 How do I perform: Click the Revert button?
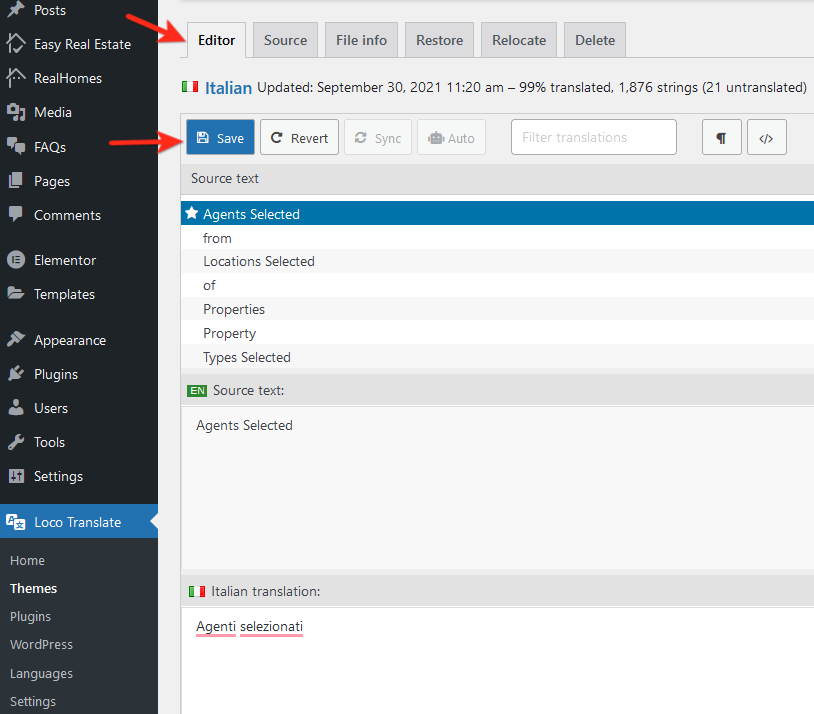[x=300, y=138]
